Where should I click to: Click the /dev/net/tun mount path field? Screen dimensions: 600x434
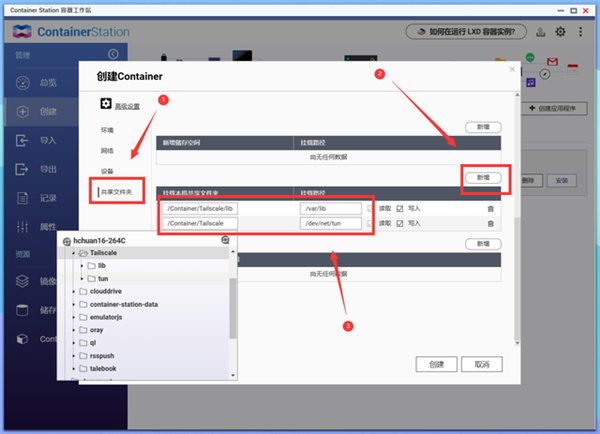(331, 224)
